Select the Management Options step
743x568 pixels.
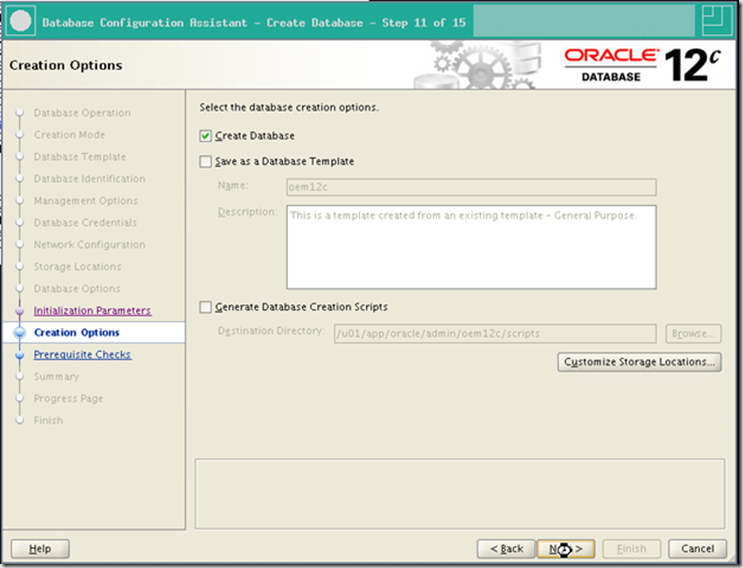coord(85,201)
